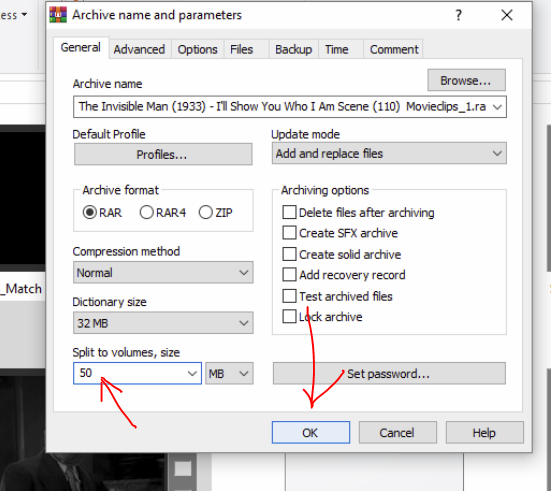Expand the Archive name history dropdown

point(497,107)
